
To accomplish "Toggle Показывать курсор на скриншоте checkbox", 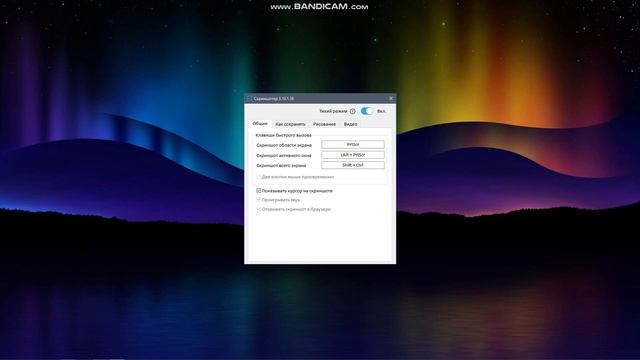I will click(258, 191).
